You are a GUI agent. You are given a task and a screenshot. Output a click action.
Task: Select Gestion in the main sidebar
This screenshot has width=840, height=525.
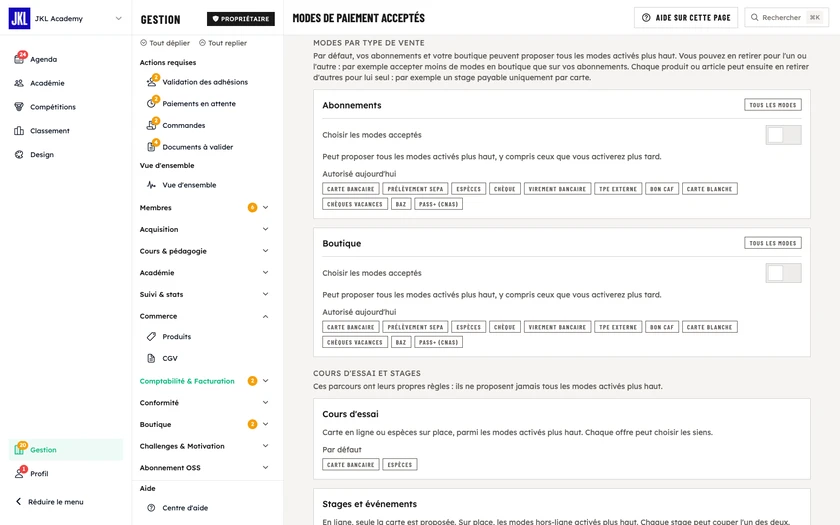(x=66, y=449)
